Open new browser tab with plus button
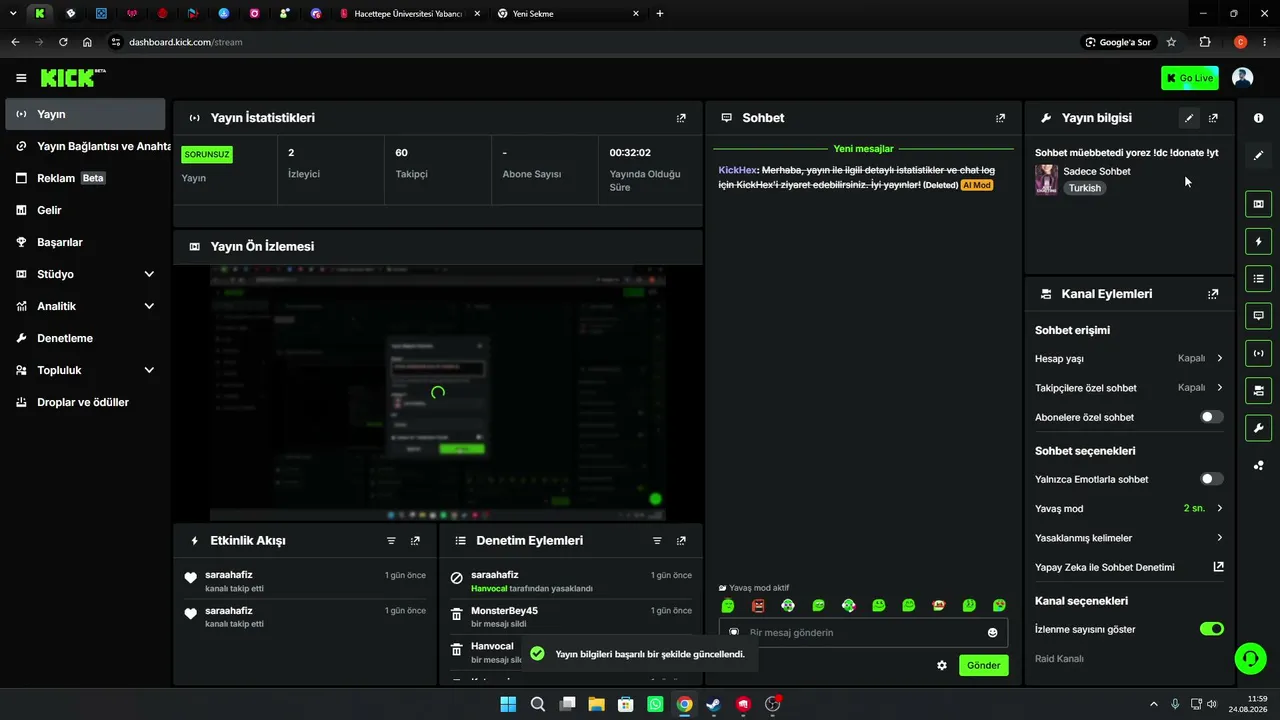 pos(659,14)
